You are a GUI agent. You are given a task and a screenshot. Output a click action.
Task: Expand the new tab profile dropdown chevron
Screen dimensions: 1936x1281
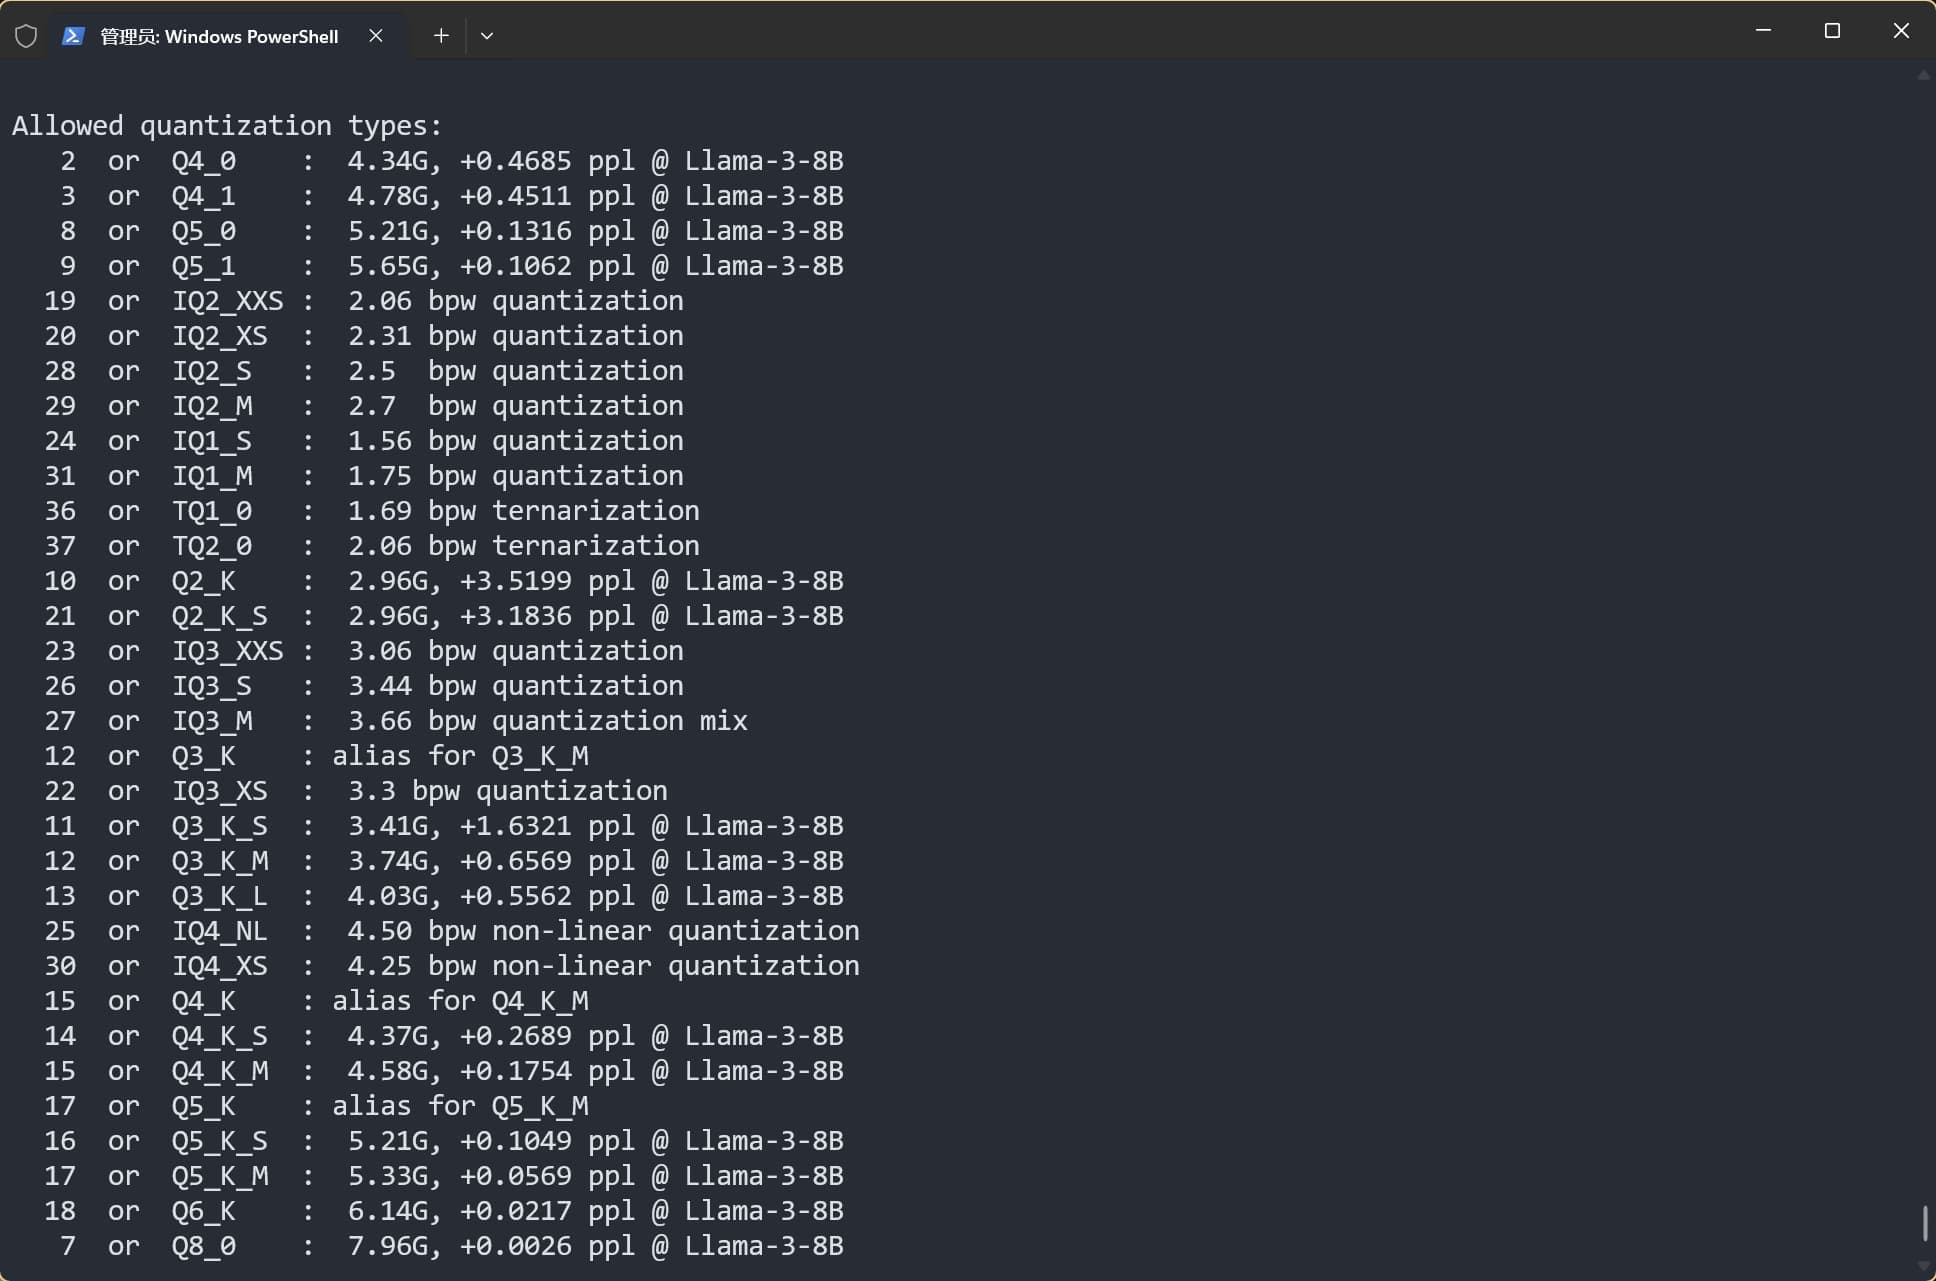[x=487, y=36]
